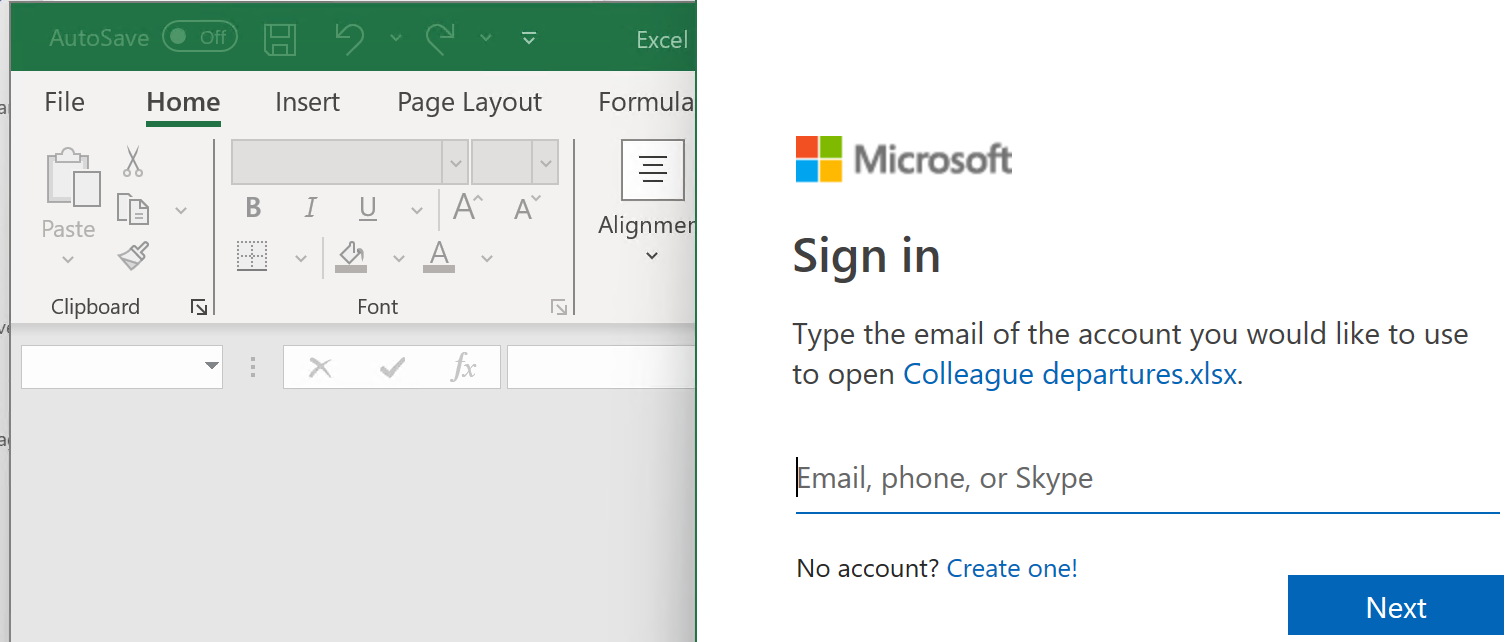The image size is (1508, 642).
Task: Click the Insert Function fx icon
Action: pyautogui.click(x=464, y=367)
